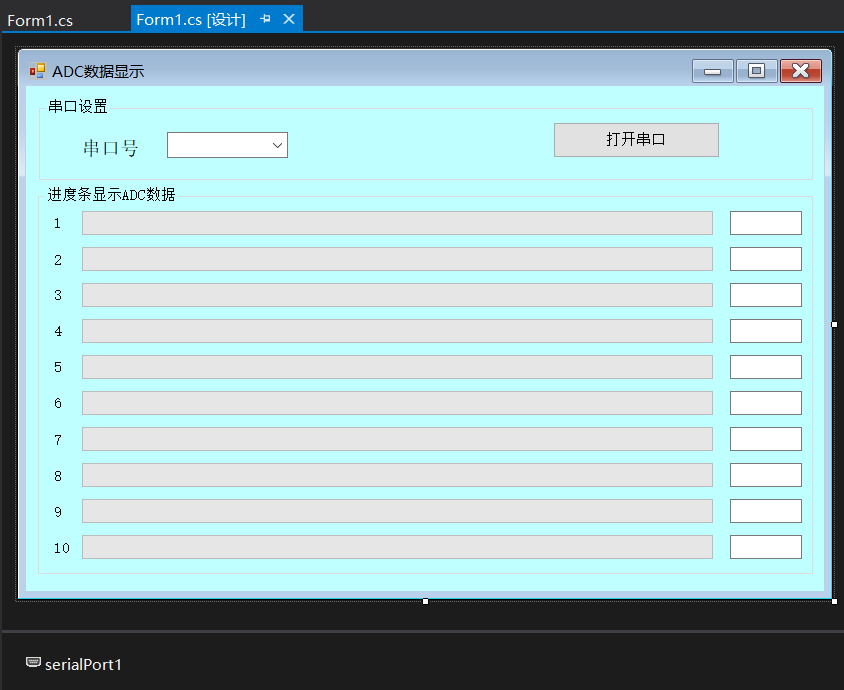Select the 打开串口 button

tap(636, 139)
